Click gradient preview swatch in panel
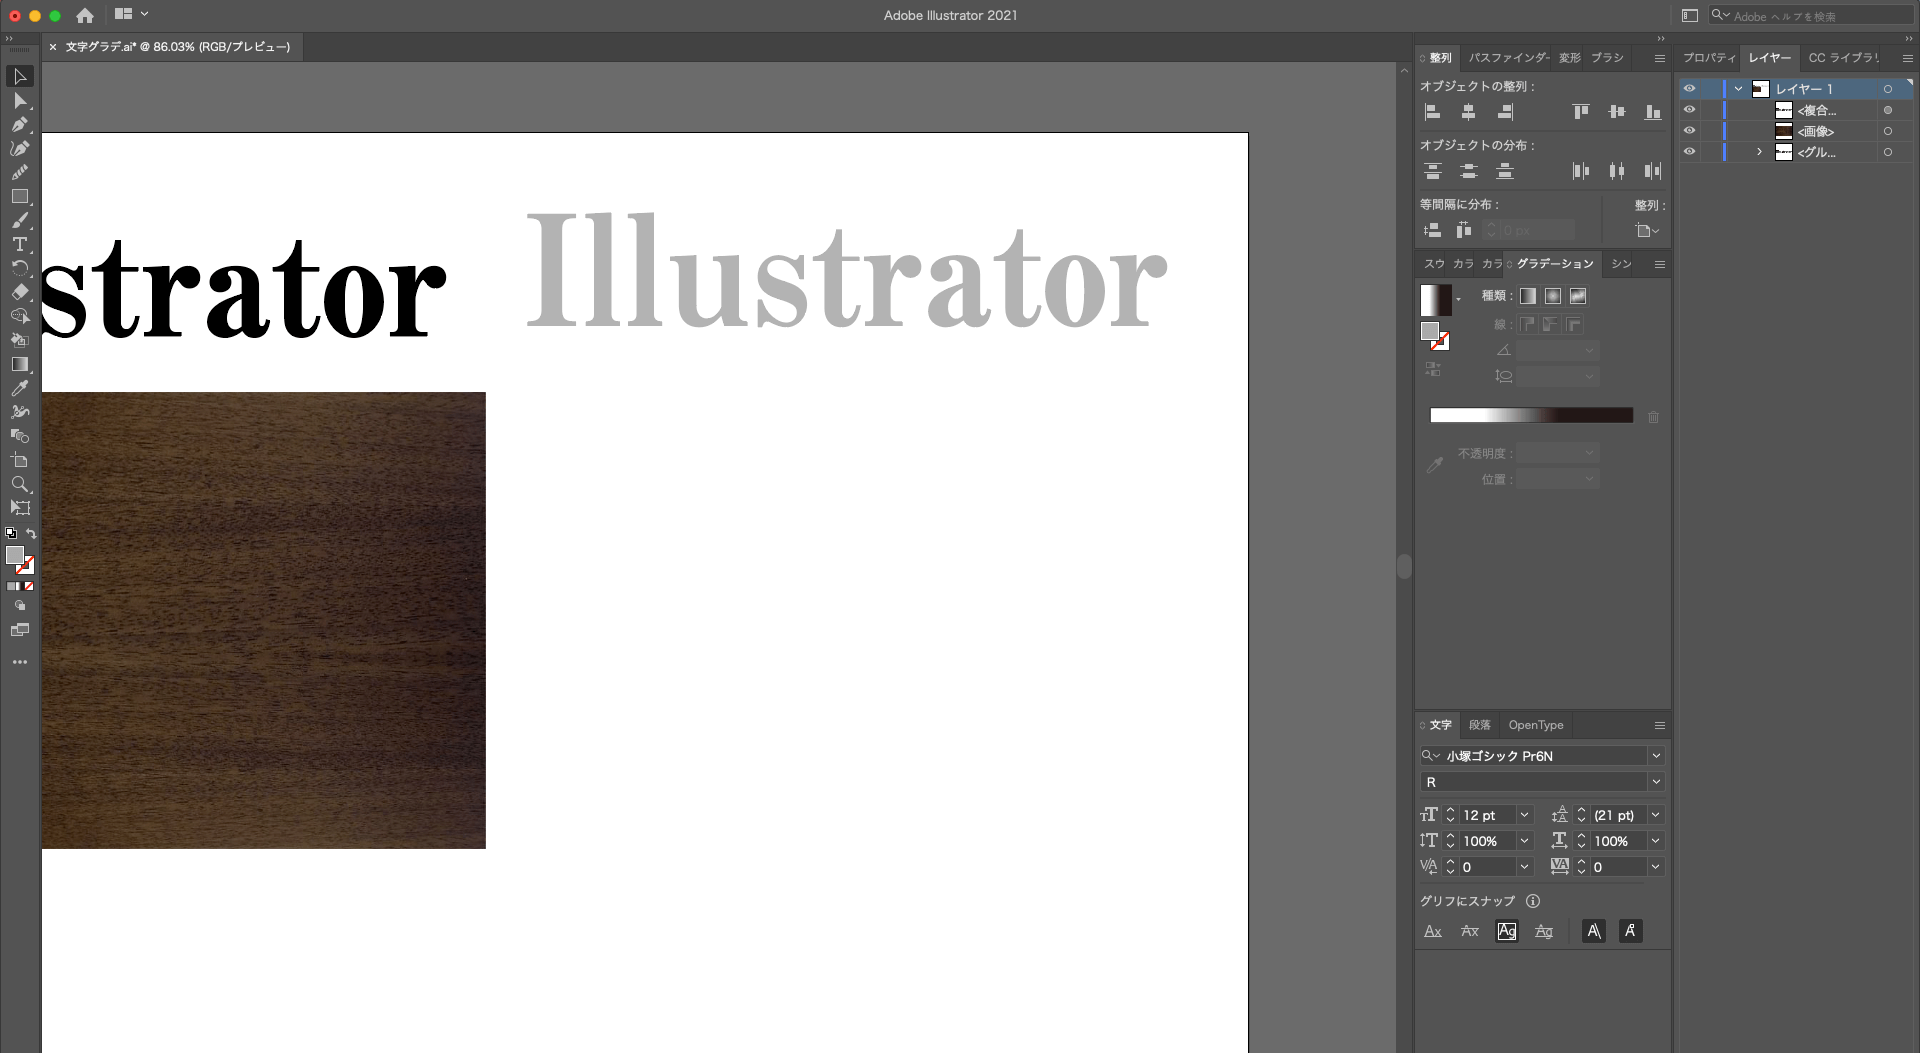Viewport: 1920px width, 1053px height. point(1436,300)
